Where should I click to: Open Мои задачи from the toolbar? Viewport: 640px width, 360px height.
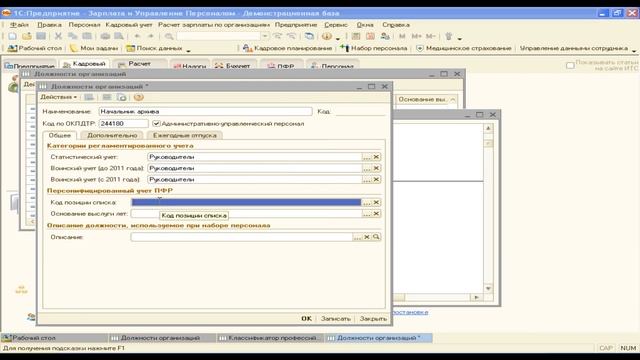[x=94, y=48]
